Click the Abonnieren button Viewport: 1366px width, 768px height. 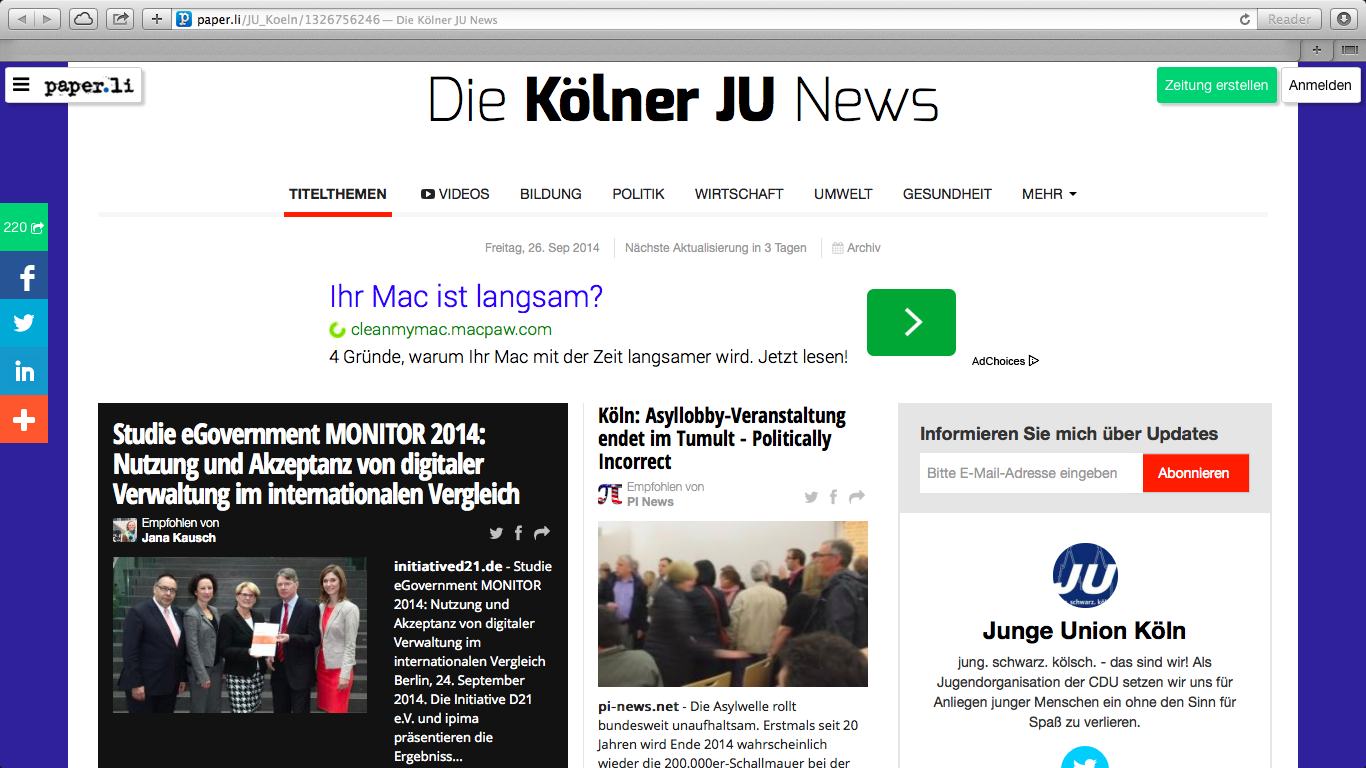1195,473
